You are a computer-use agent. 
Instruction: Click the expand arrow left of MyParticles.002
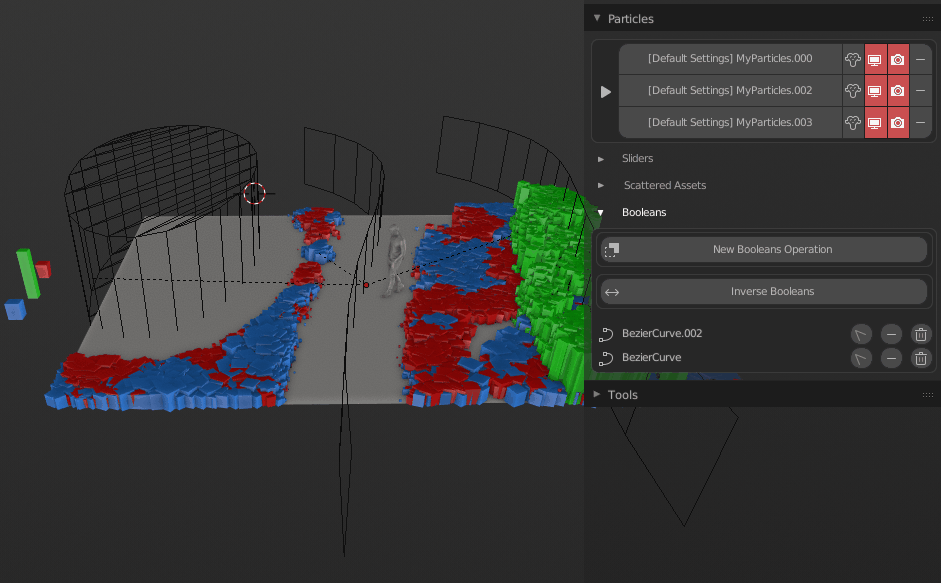[605, 91]
